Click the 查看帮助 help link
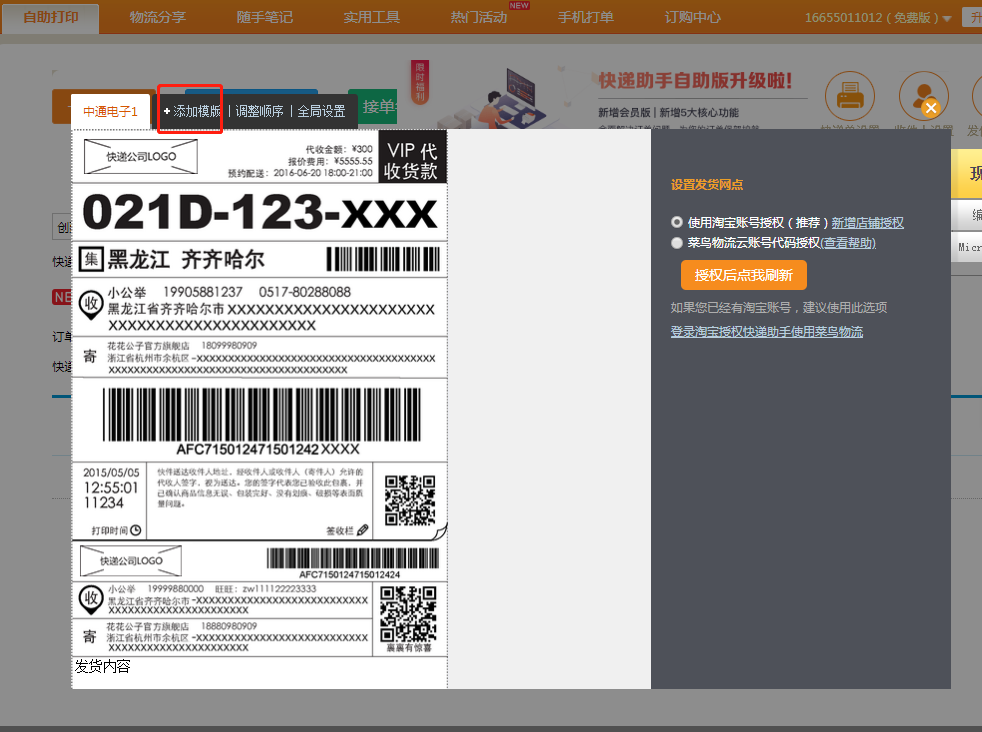 point(848,242)
